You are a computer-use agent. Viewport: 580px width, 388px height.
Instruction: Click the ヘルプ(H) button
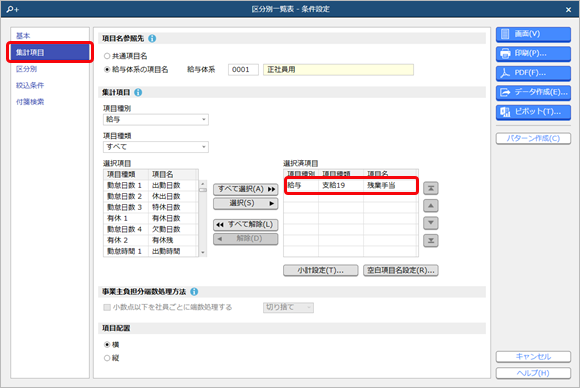click(533, 373)
